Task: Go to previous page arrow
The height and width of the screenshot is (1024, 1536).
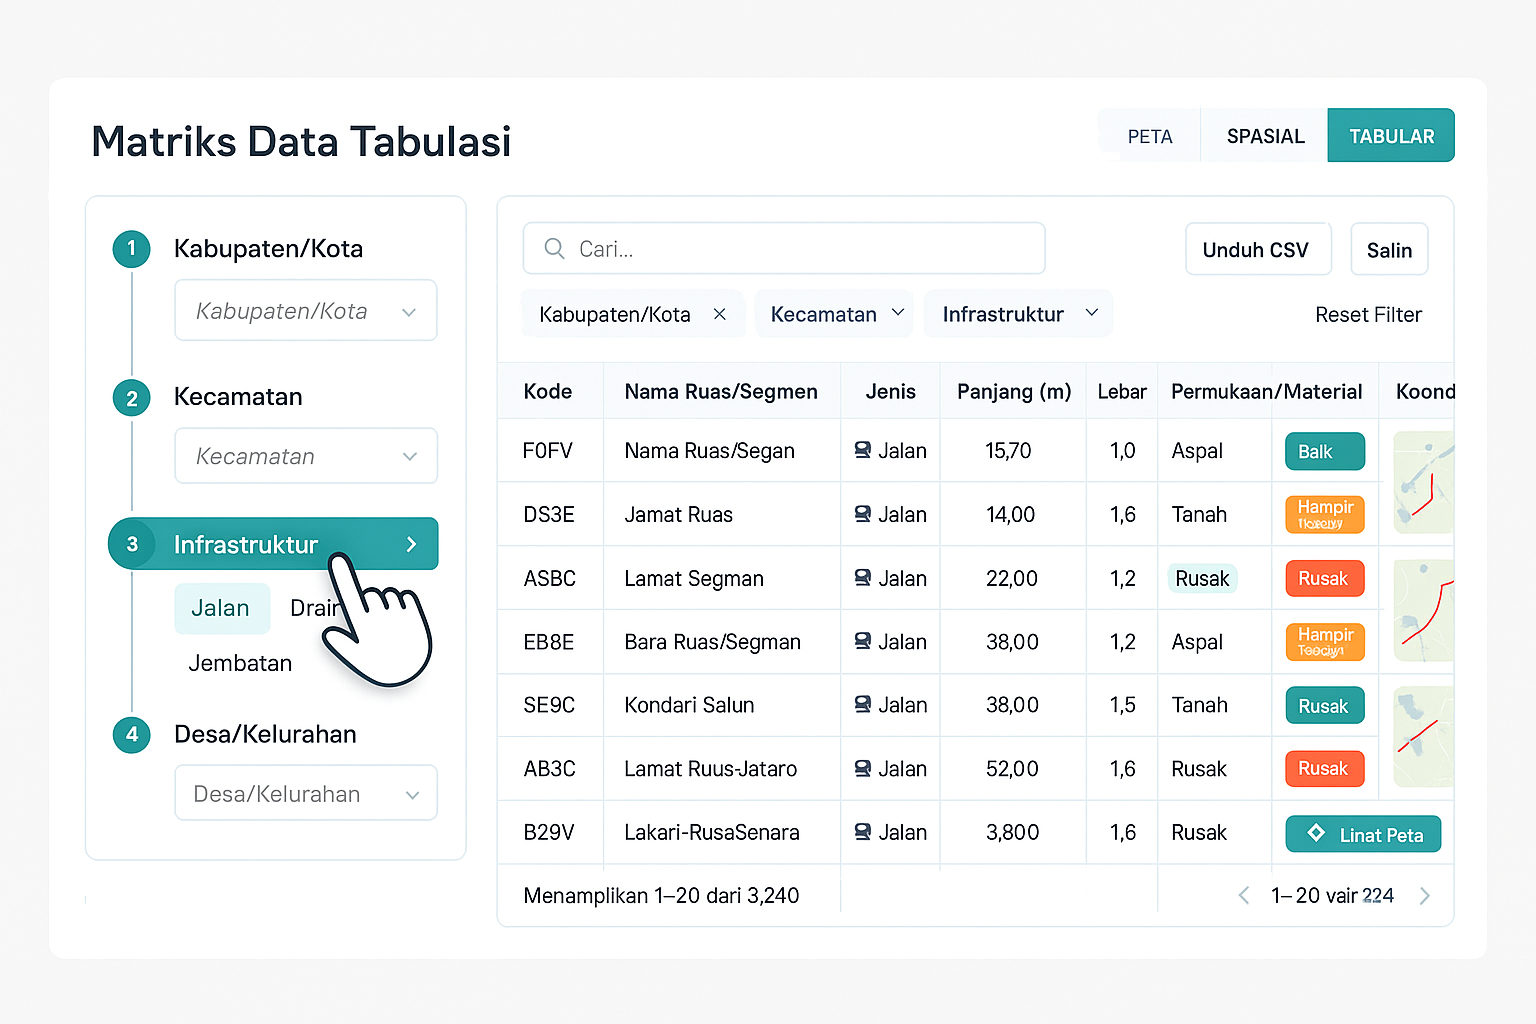Action: pos(1244,896)
